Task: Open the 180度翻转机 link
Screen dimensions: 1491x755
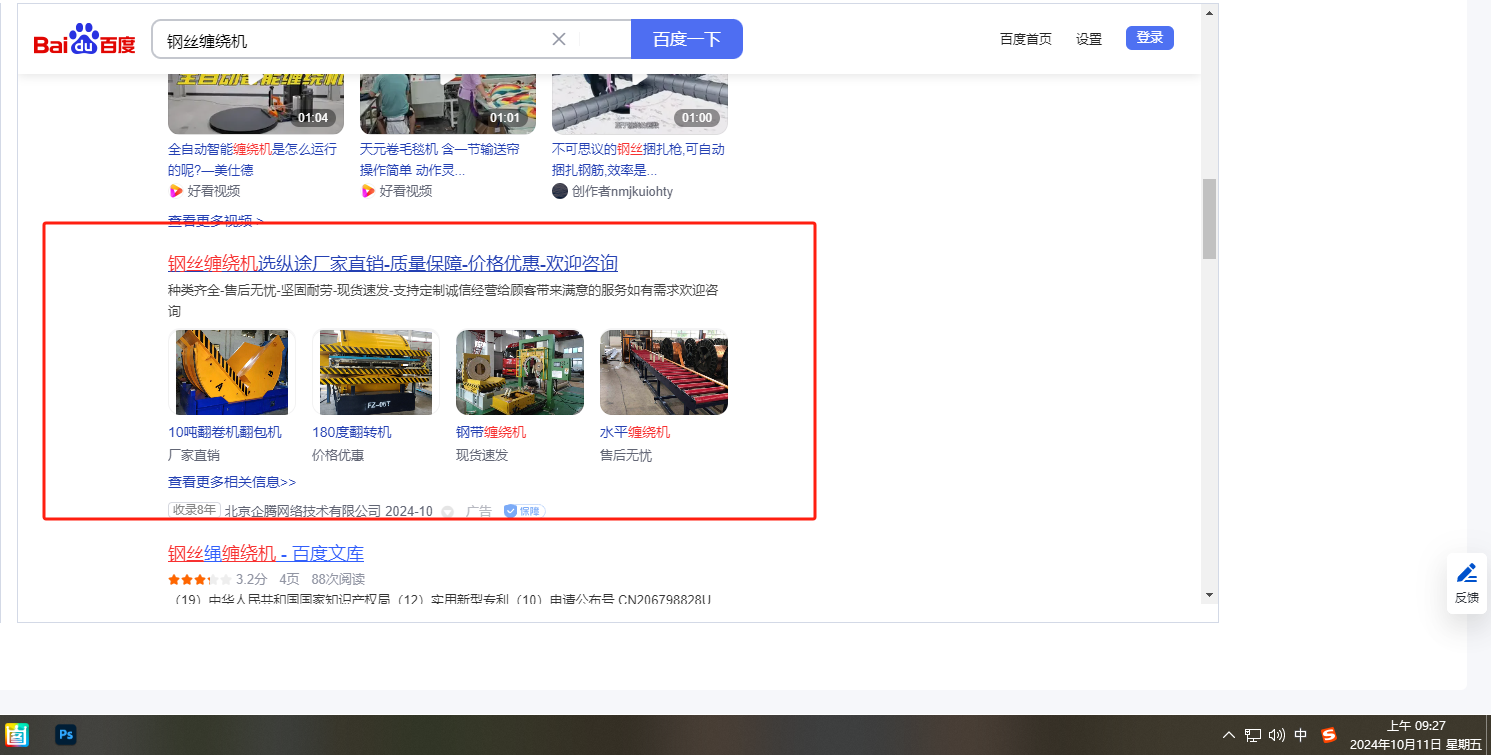Action: (352, 432)
